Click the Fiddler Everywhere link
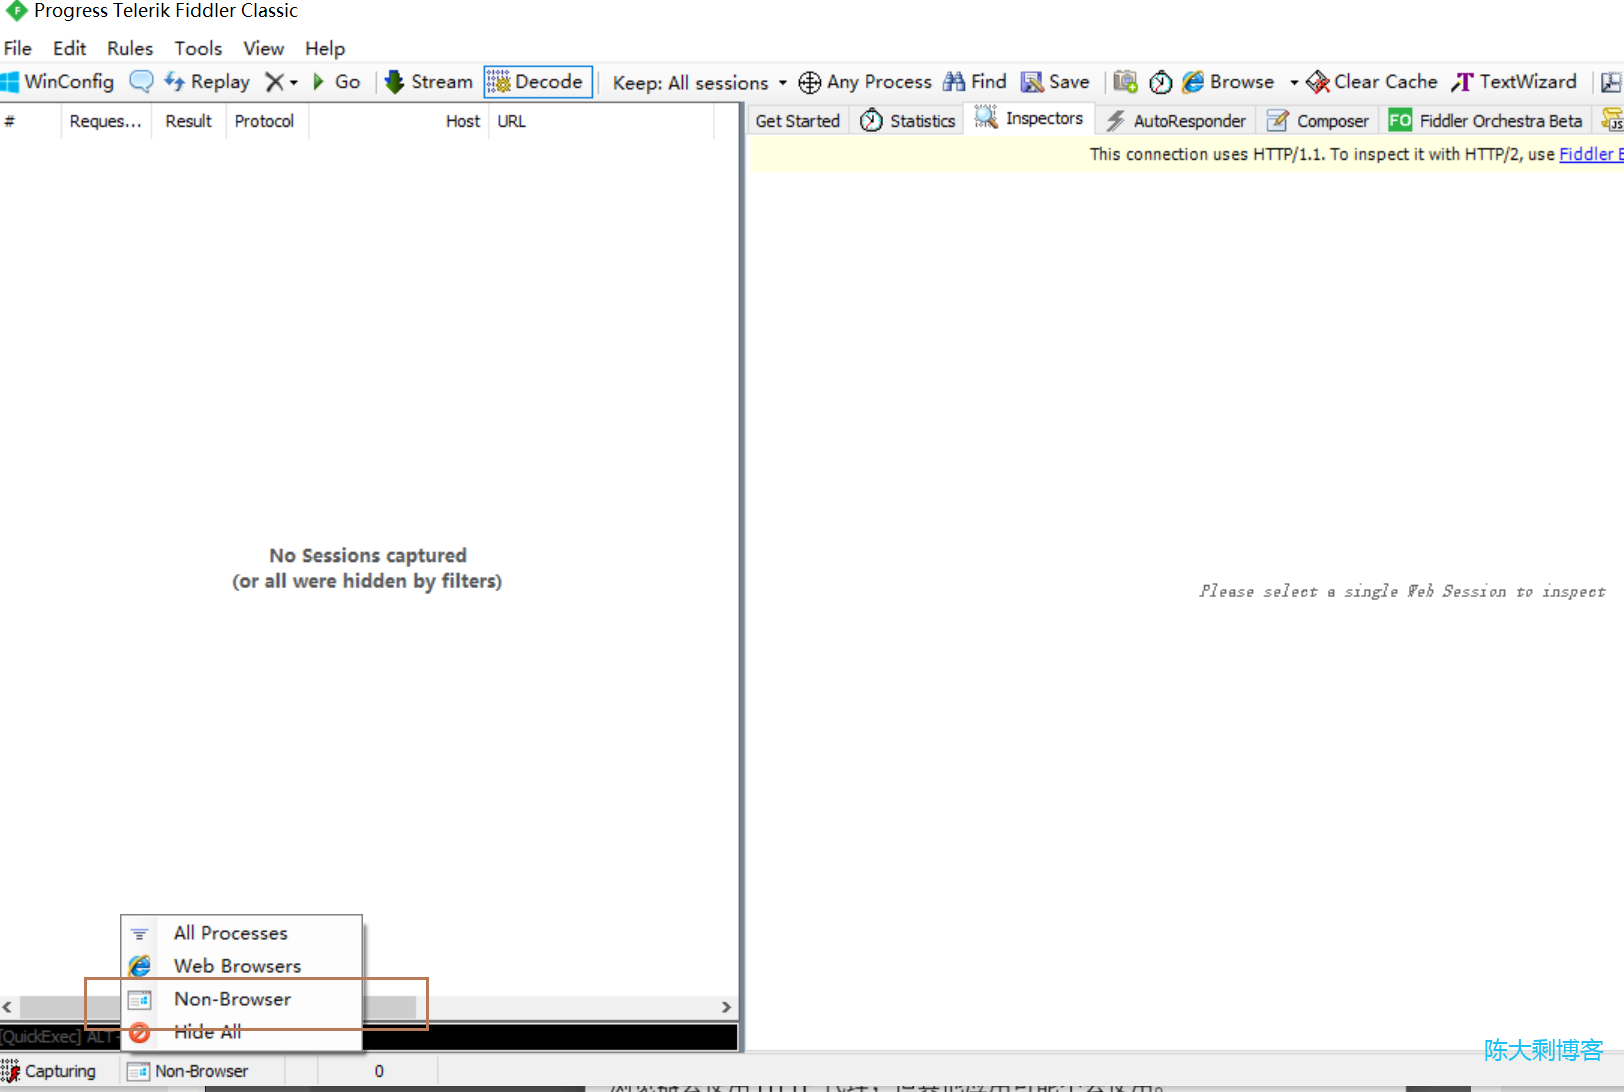Viewport: 1624px width, 1092px height. click(x=1591, y=154)
